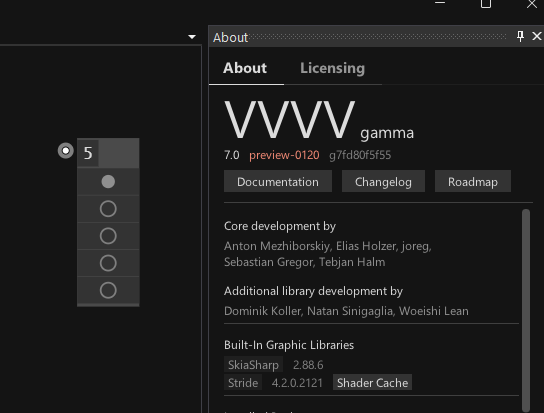Toggle the third spread circle
The width and height of the screenshot is (544, 413).
coord(108,236)
